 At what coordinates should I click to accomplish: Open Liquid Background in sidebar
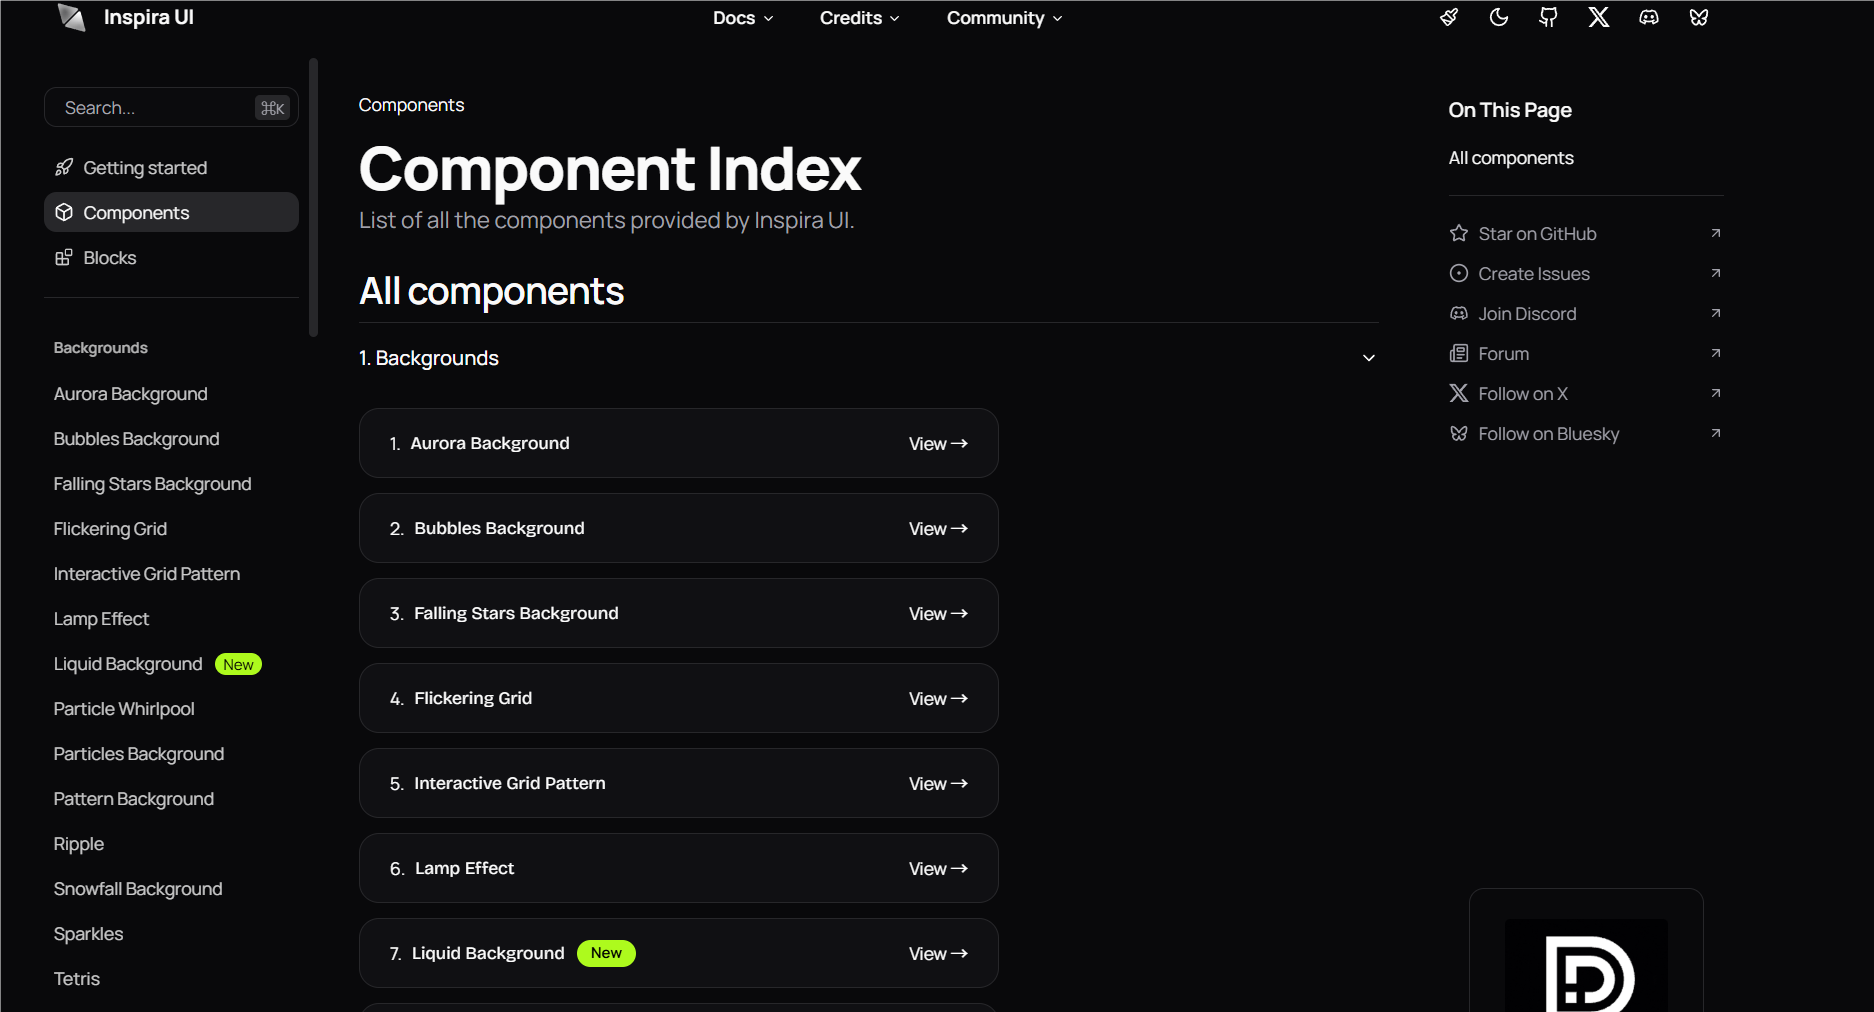coord(128,664)
